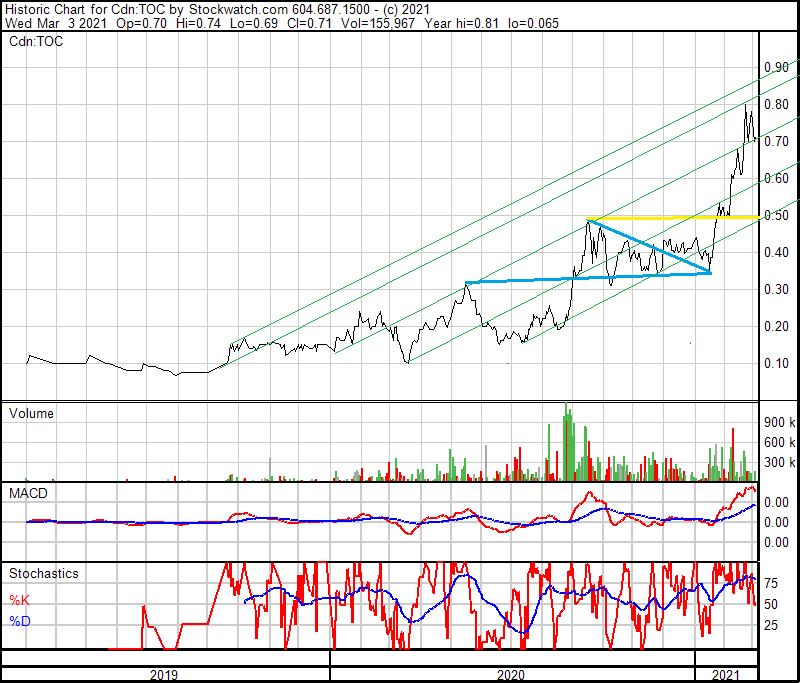The height and width of the screenshot is (683, 800).
Task: Click the 50 stochastics axis label
Action: 770,604
